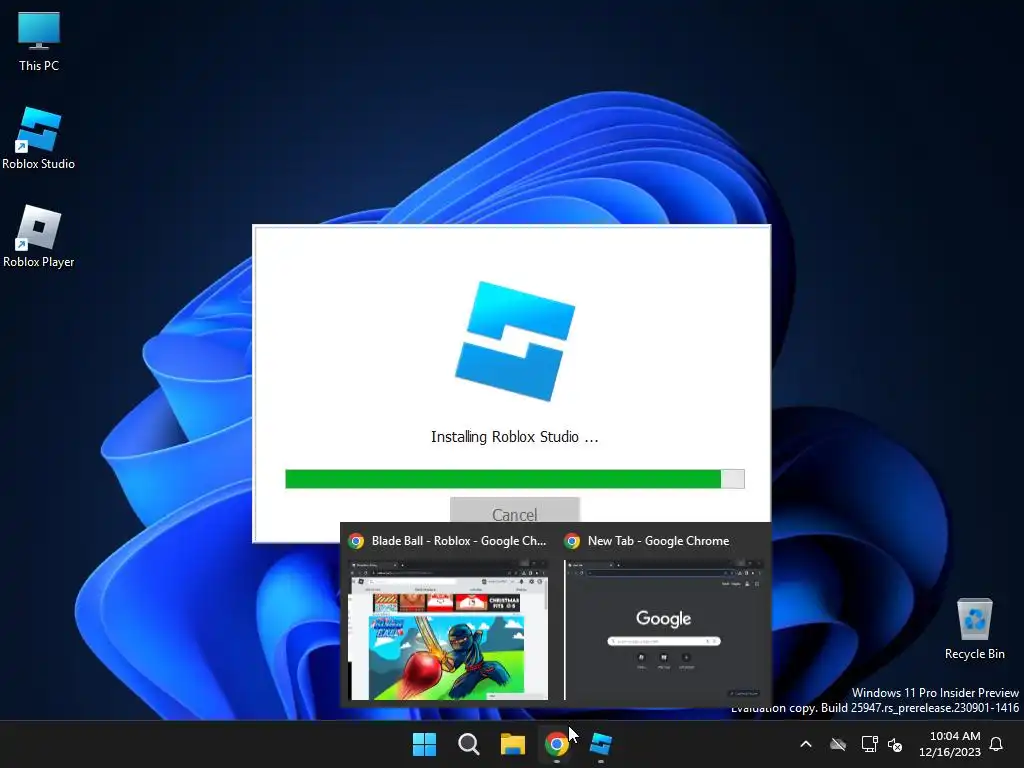
Task: Click the muted volume tray icon
Action: pos(895,744)
